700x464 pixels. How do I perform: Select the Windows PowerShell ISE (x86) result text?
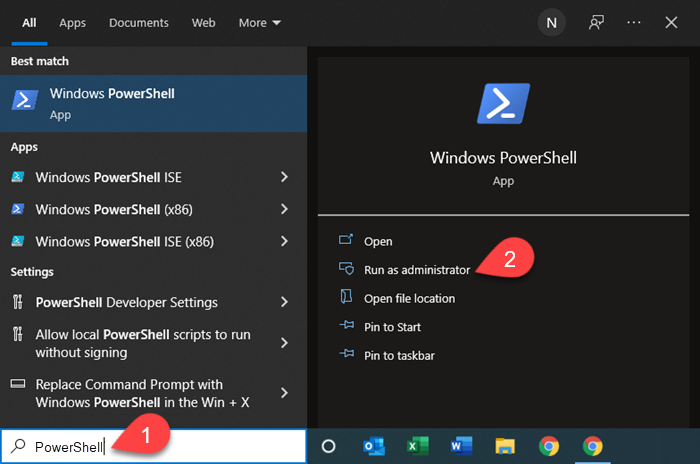point(125,242)
